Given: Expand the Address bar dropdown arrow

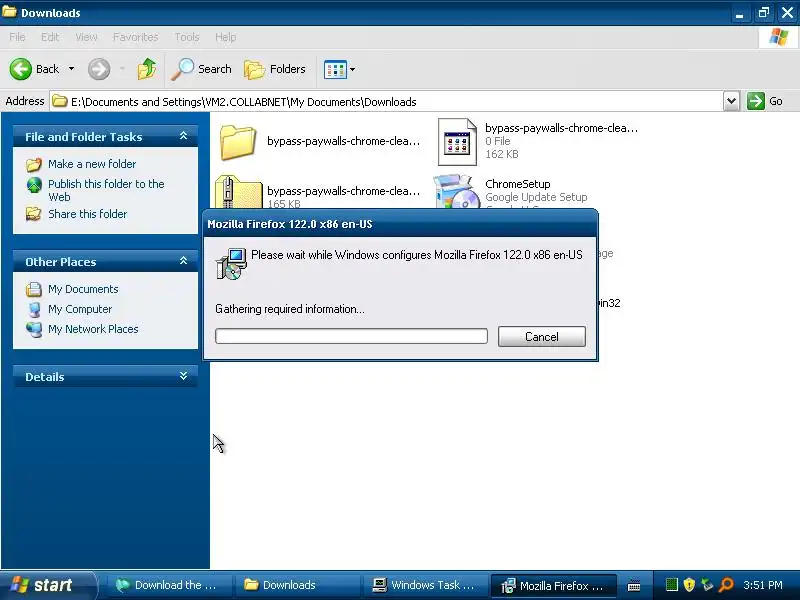Looking at the screenshot, I should [x=731, y=101].
